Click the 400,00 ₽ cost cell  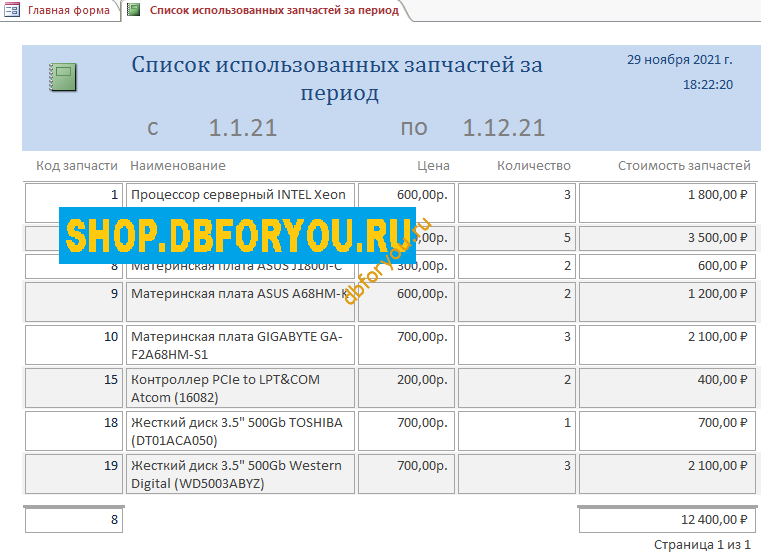pos(667,388)
